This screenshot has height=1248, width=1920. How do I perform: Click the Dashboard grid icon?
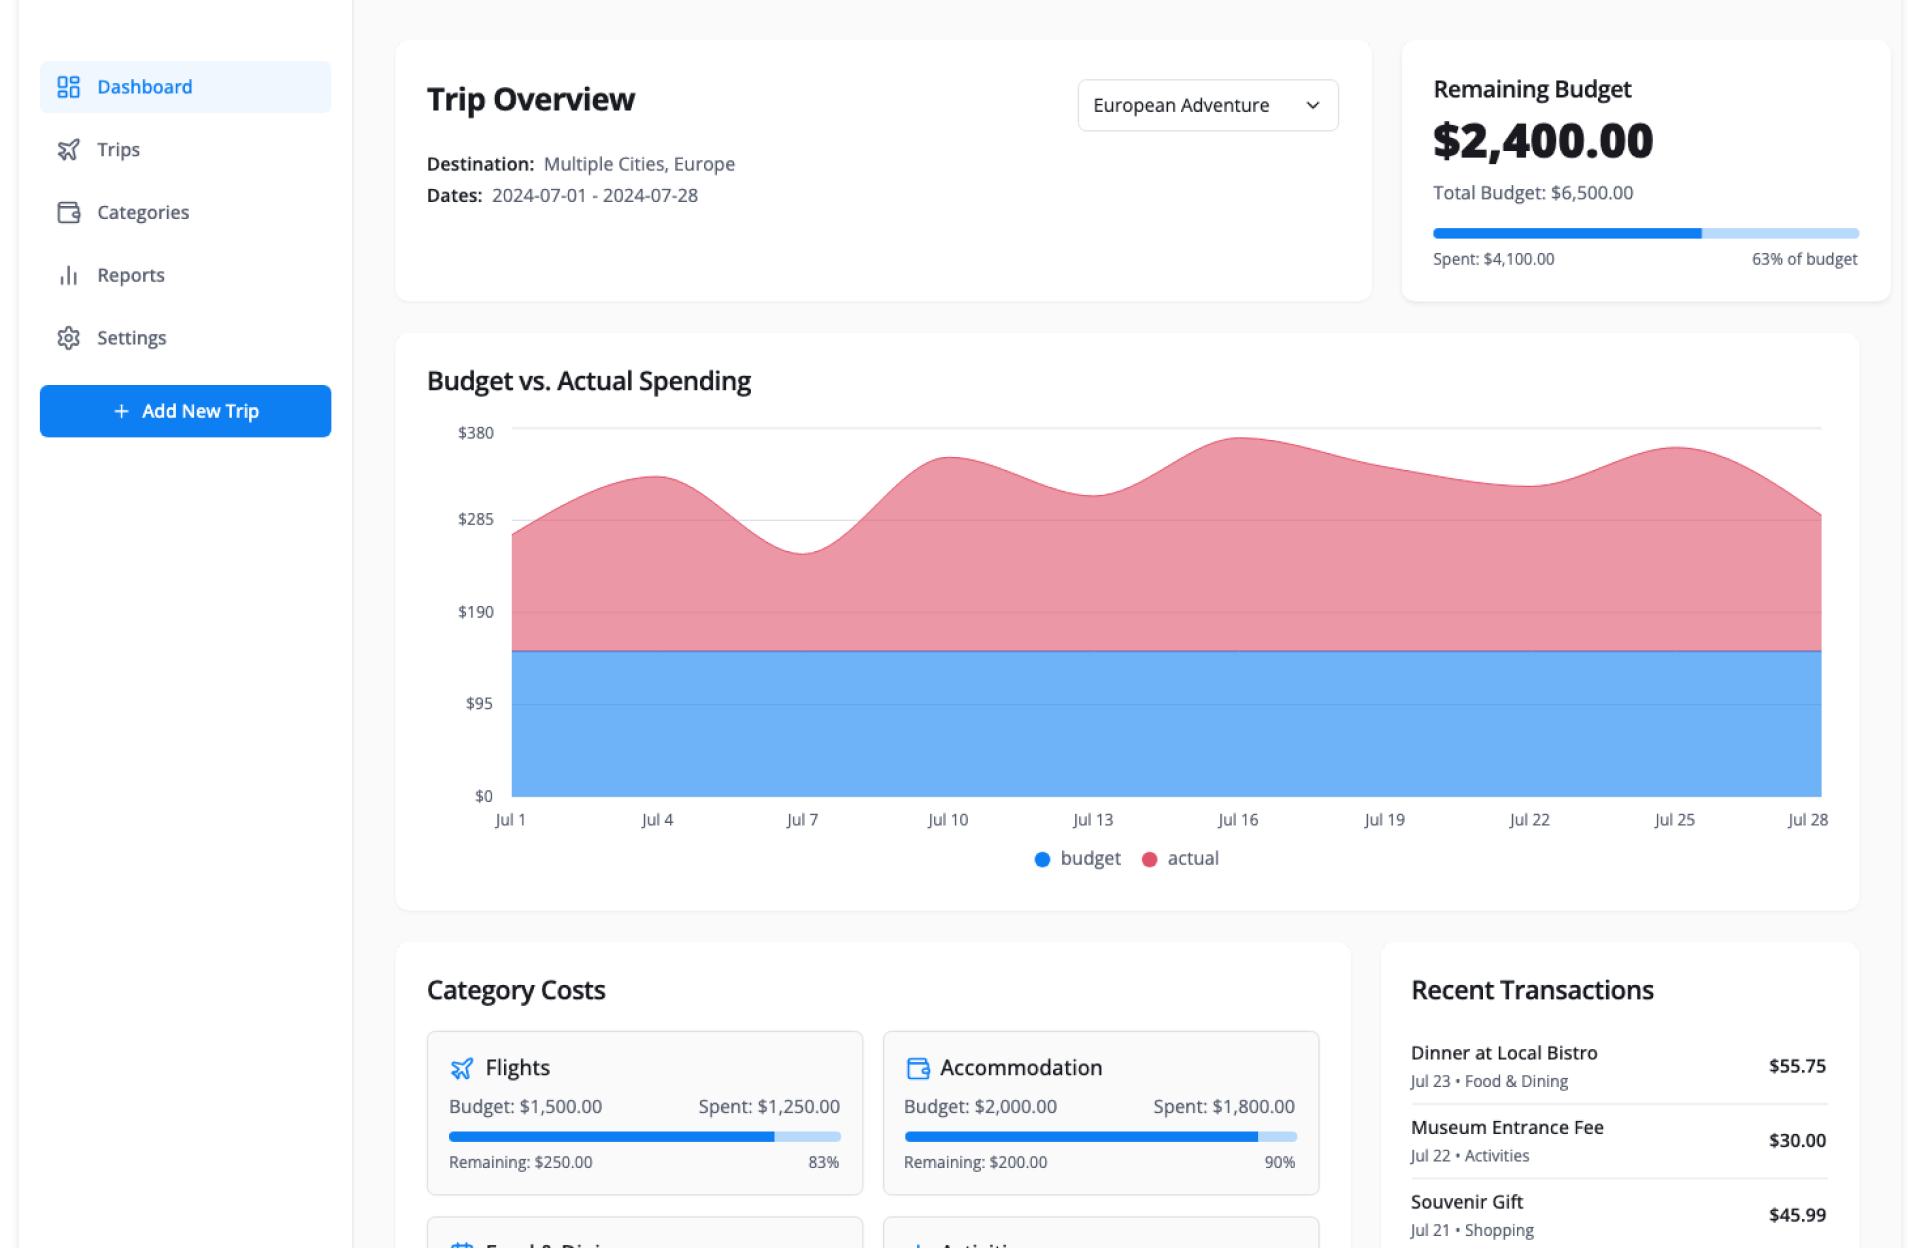point(68,87)
